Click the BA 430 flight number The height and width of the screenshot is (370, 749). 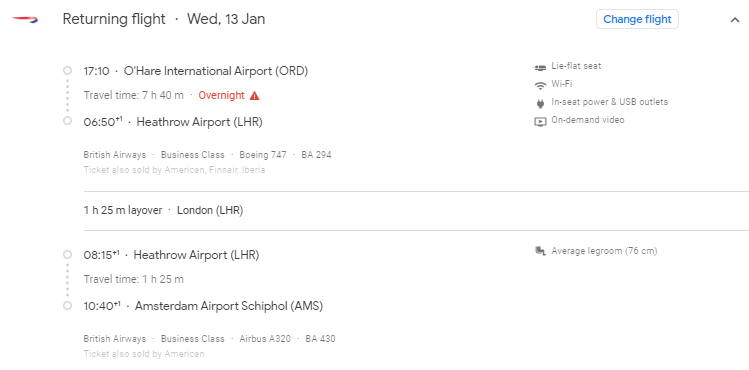pos(321,339)
